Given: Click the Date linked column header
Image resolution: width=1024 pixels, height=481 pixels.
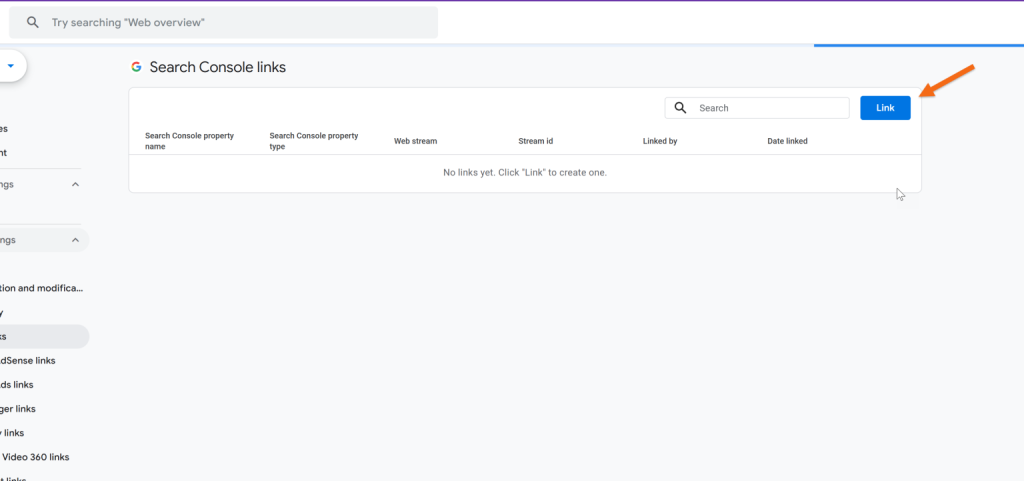Looking at the screenshot, I should click(x=787, y=141).
